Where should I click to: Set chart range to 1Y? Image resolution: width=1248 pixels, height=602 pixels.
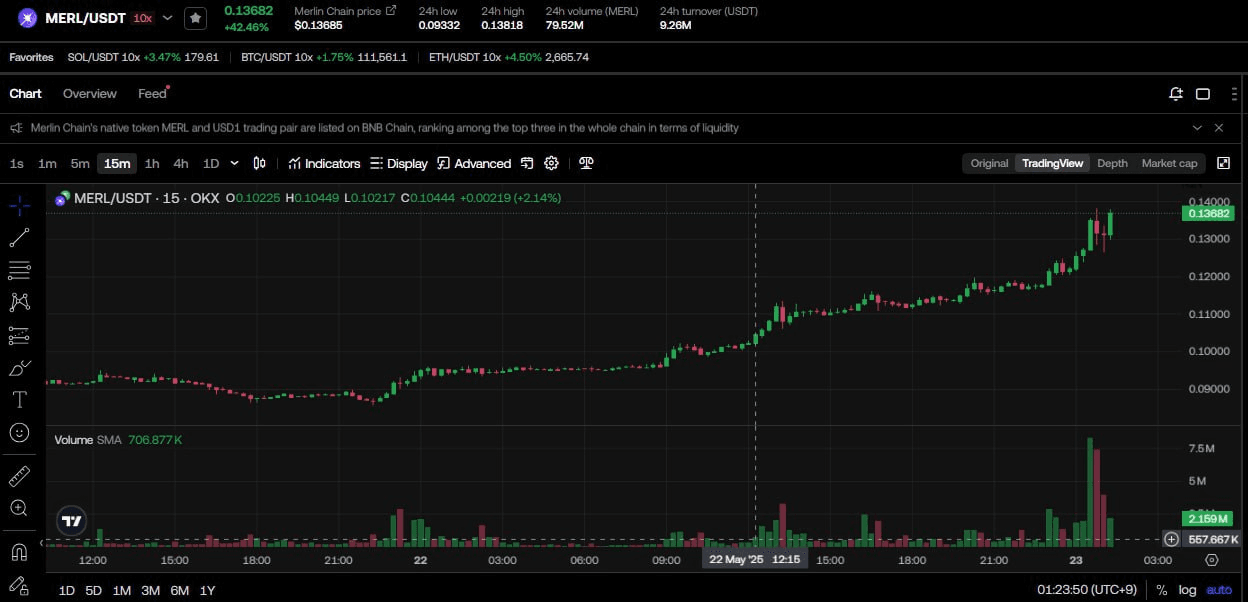click(207, 590)
